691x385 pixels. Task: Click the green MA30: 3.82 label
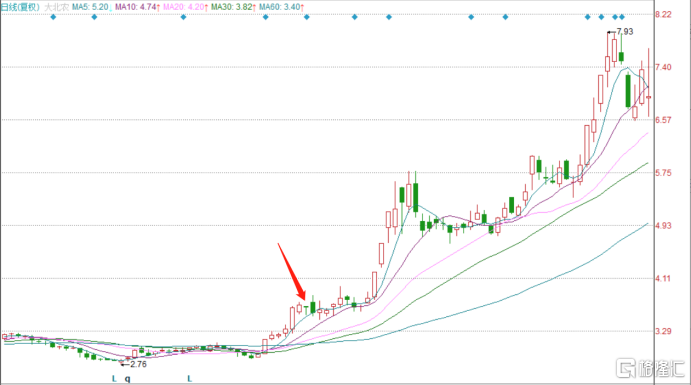233,7
